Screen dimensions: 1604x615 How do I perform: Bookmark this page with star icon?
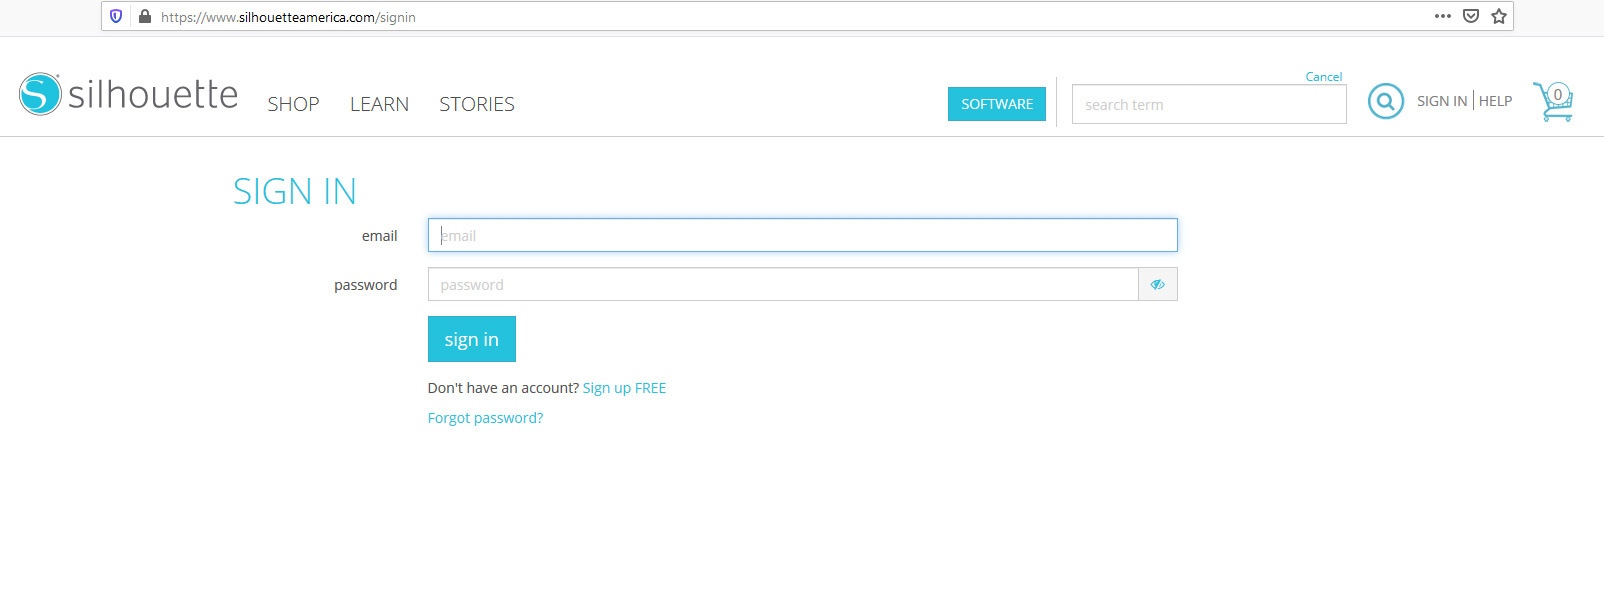point(1498,16)
